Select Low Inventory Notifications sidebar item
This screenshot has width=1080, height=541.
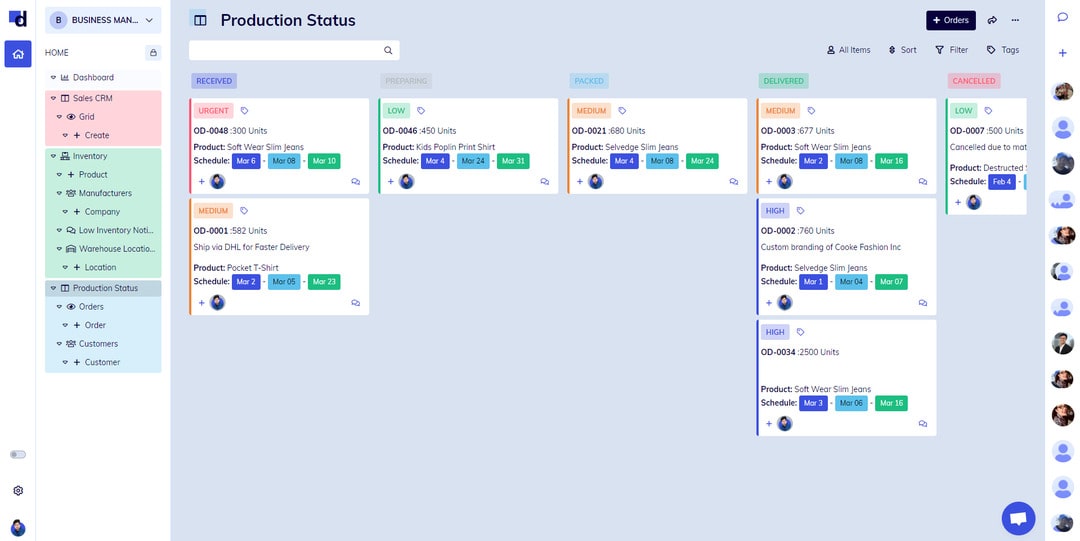[115, 230]
